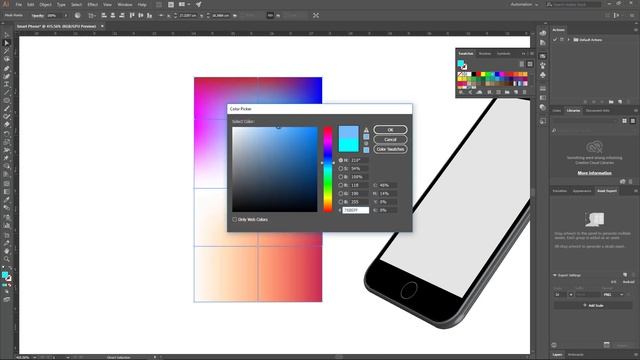Toggle the Default Actions checkmark in Actions panel
This screenshot has height=360, width=640.
(x=555, y=40)
